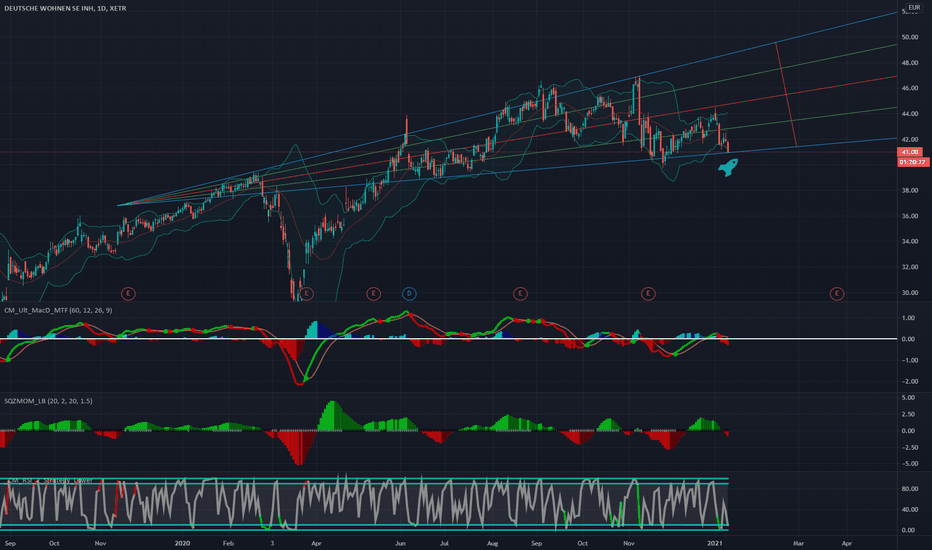The image size is (932, 550).
Task: Click the Jun label on the time axis
Action: pos(401,543)
